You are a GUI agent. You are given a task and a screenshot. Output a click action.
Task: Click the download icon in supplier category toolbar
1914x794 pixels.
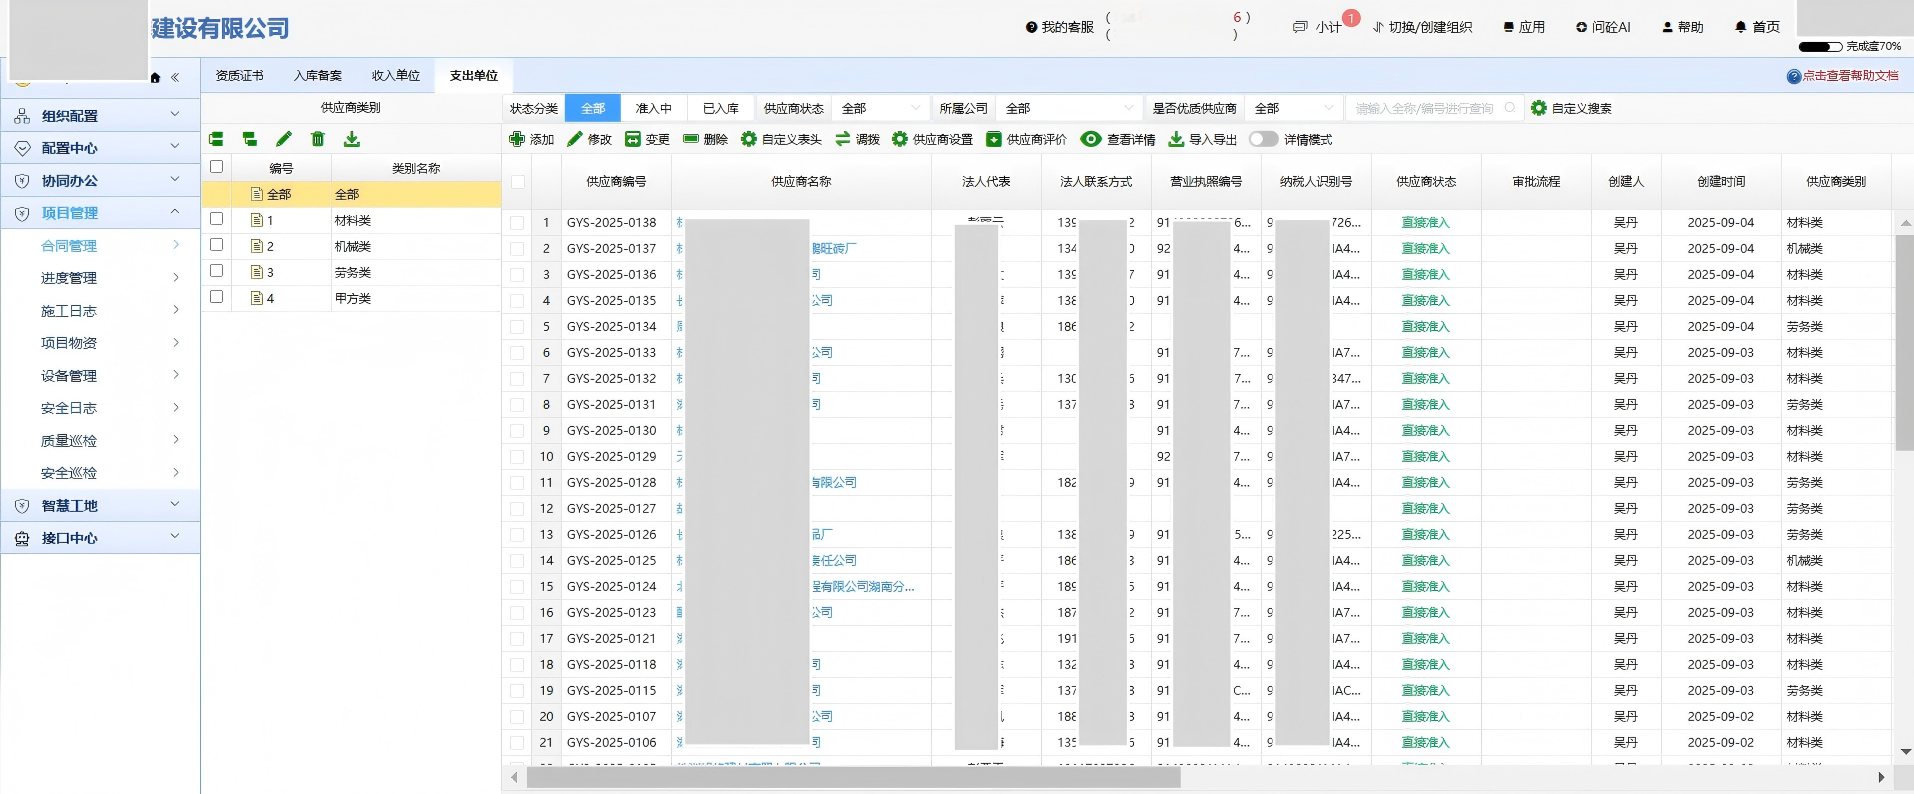[352, 139]
